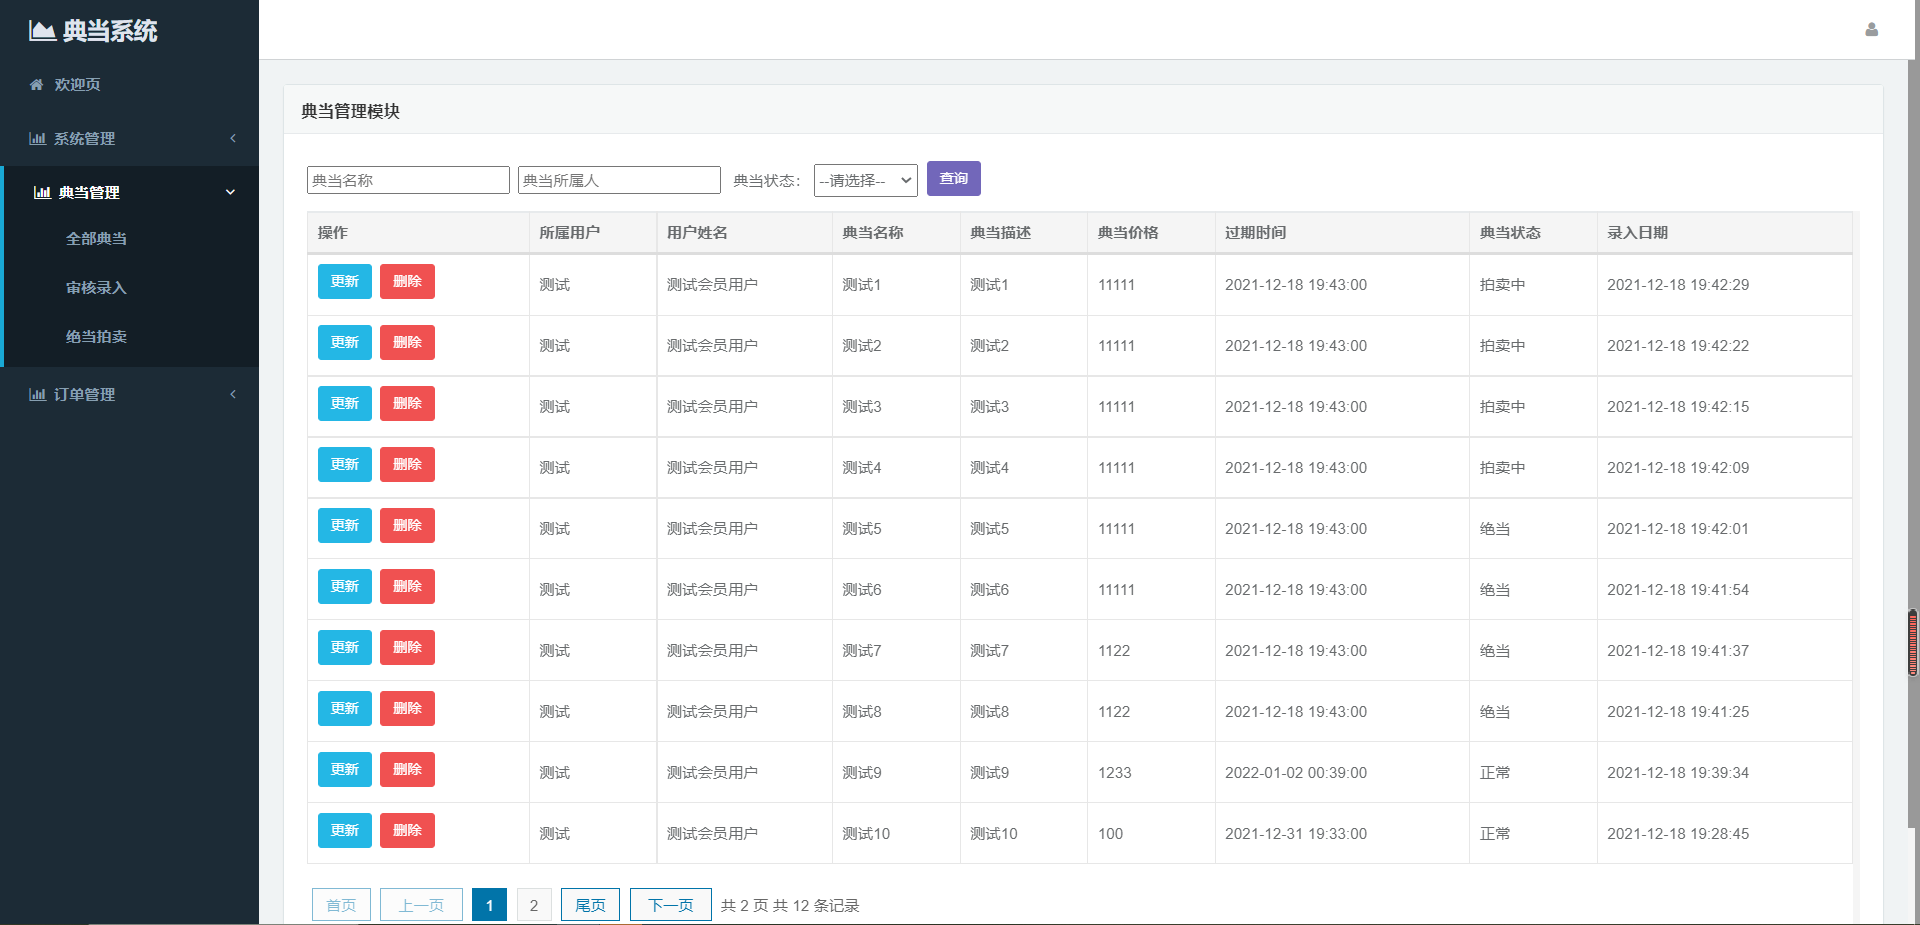Click 删除 for row 测试3
The image size is (1920, 925).
[407, 404]
